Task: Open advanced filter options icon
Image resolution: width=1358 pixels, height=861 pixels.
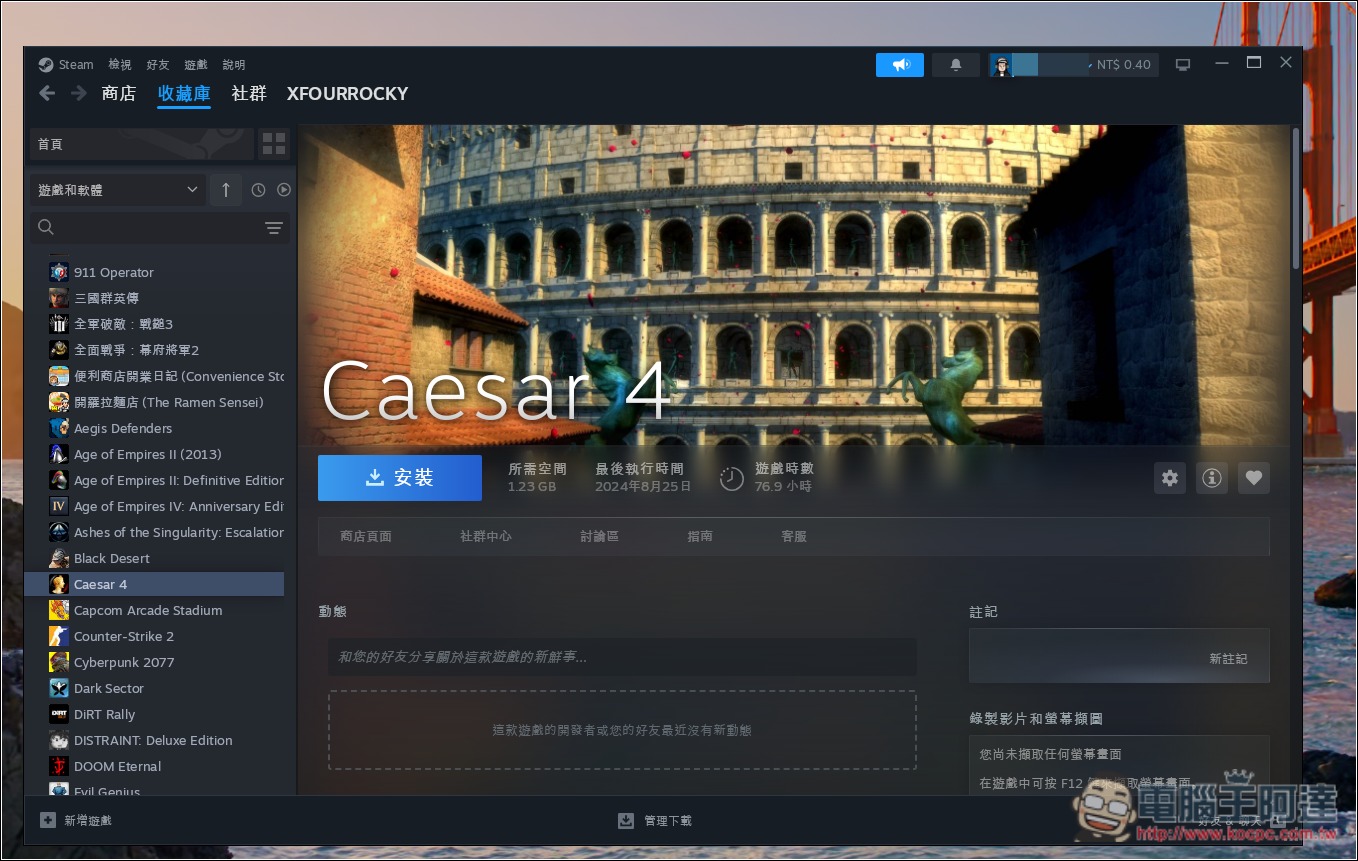Action: 274,228
